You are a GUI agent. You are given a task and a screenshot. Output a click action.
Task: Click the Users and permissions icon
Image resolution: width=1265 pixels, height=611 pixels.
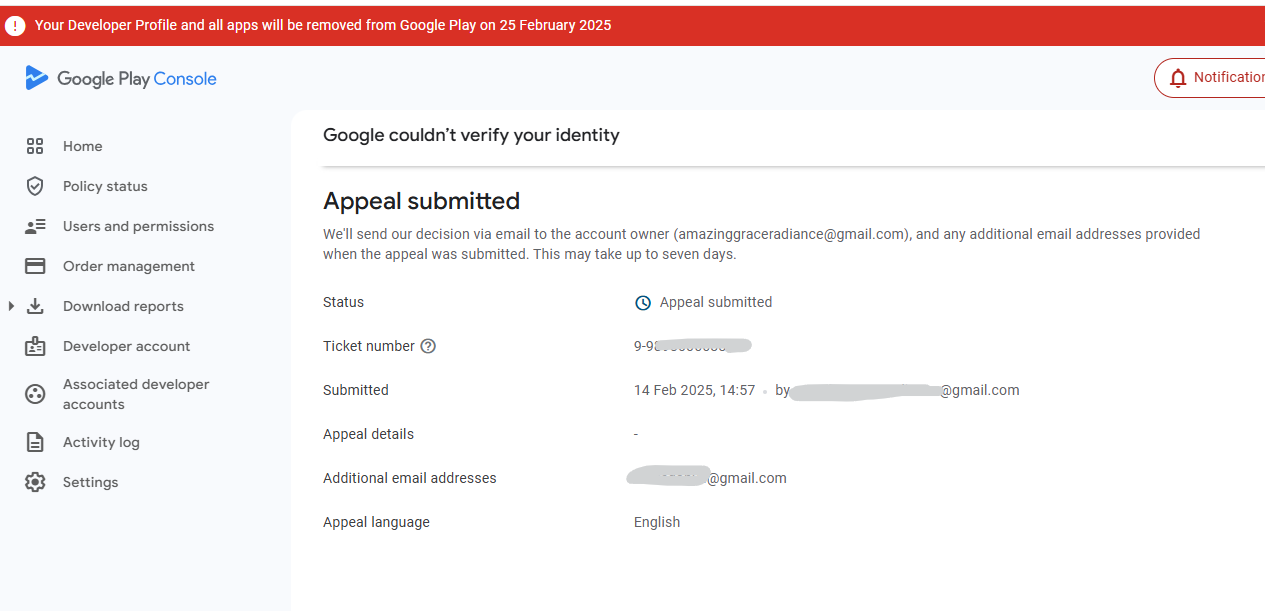point(35,226)
